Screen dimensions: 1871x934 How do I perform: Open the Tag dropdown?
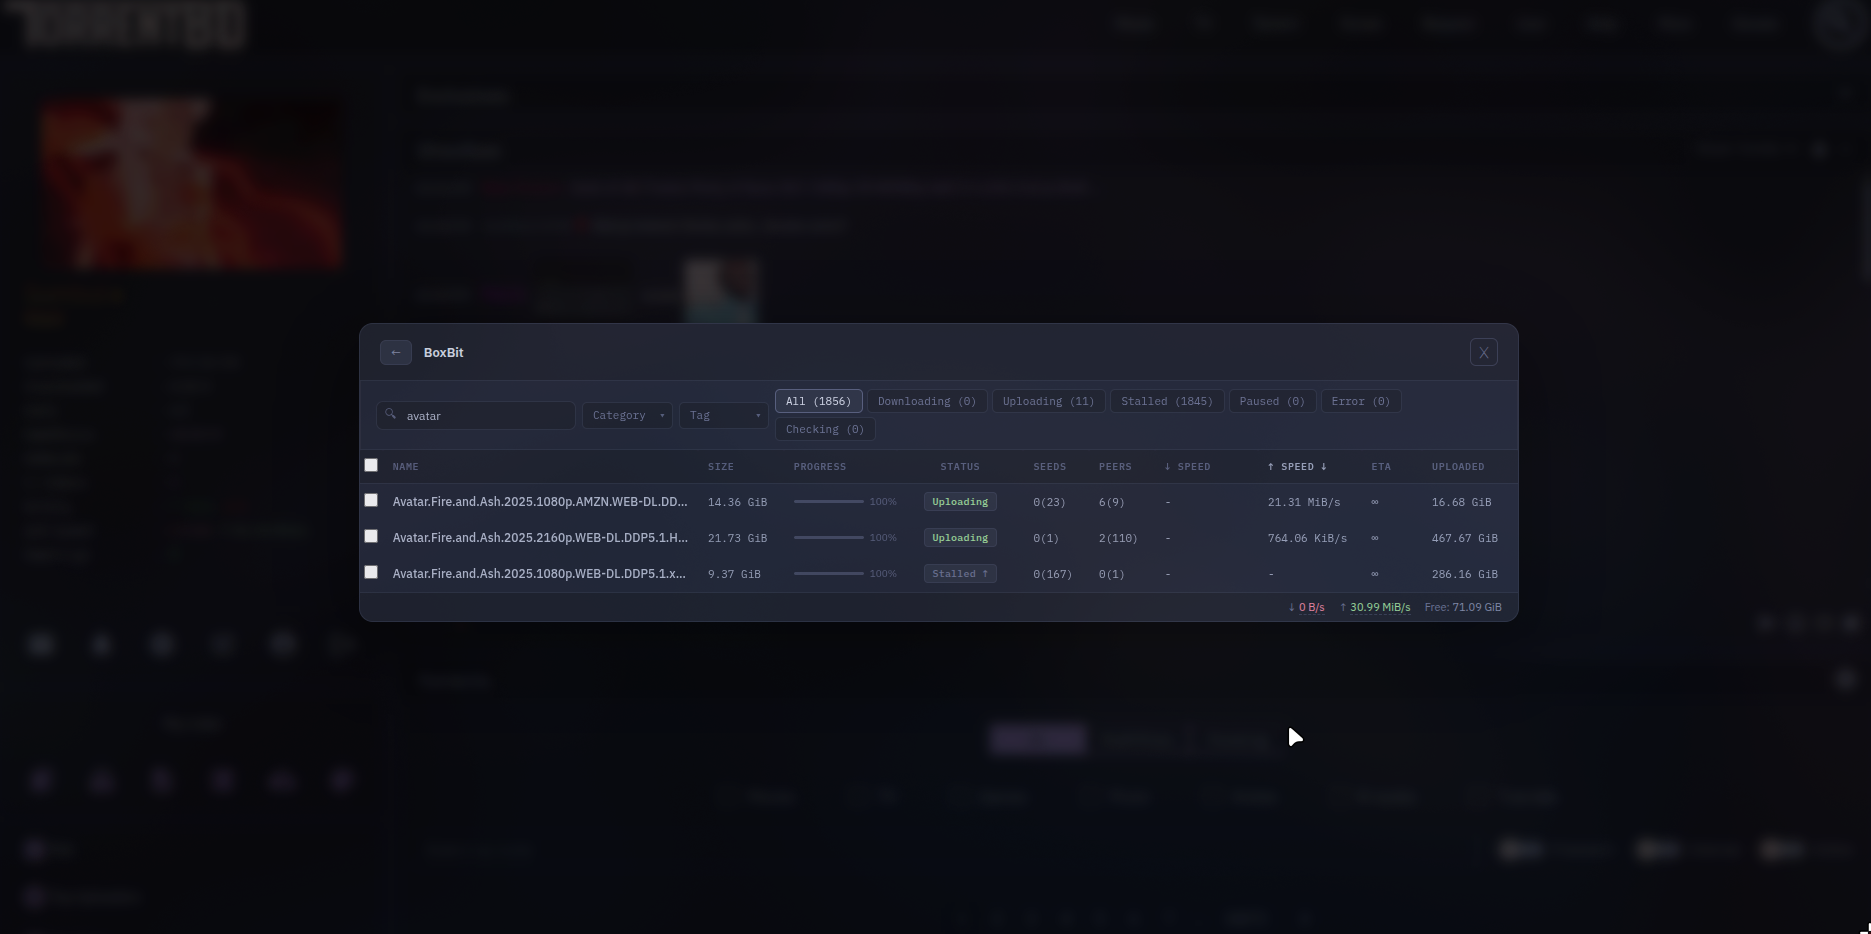pos(723,416)
